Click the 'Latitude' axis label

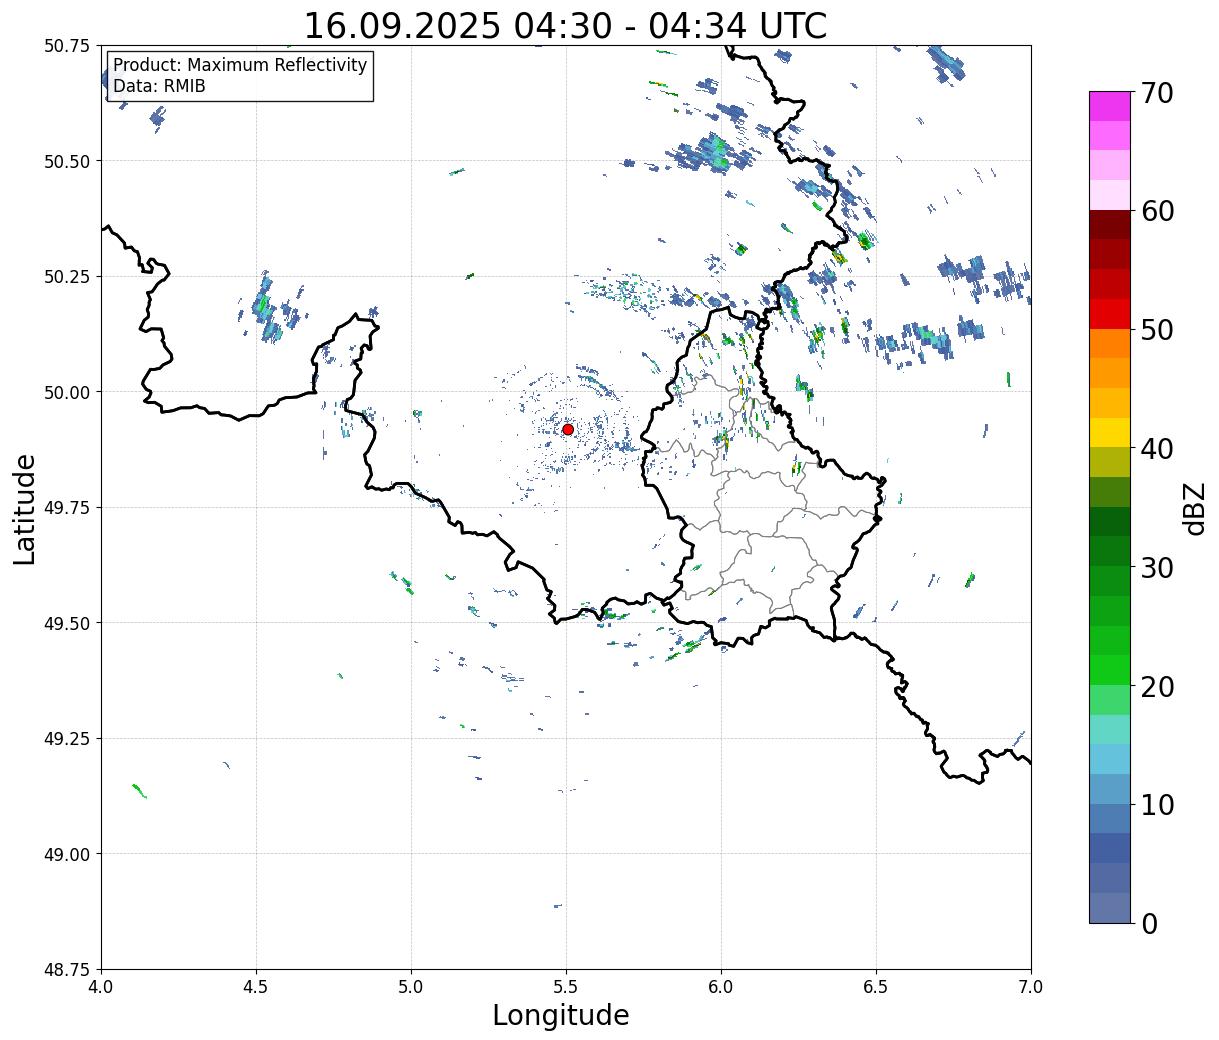click(25, 508)
